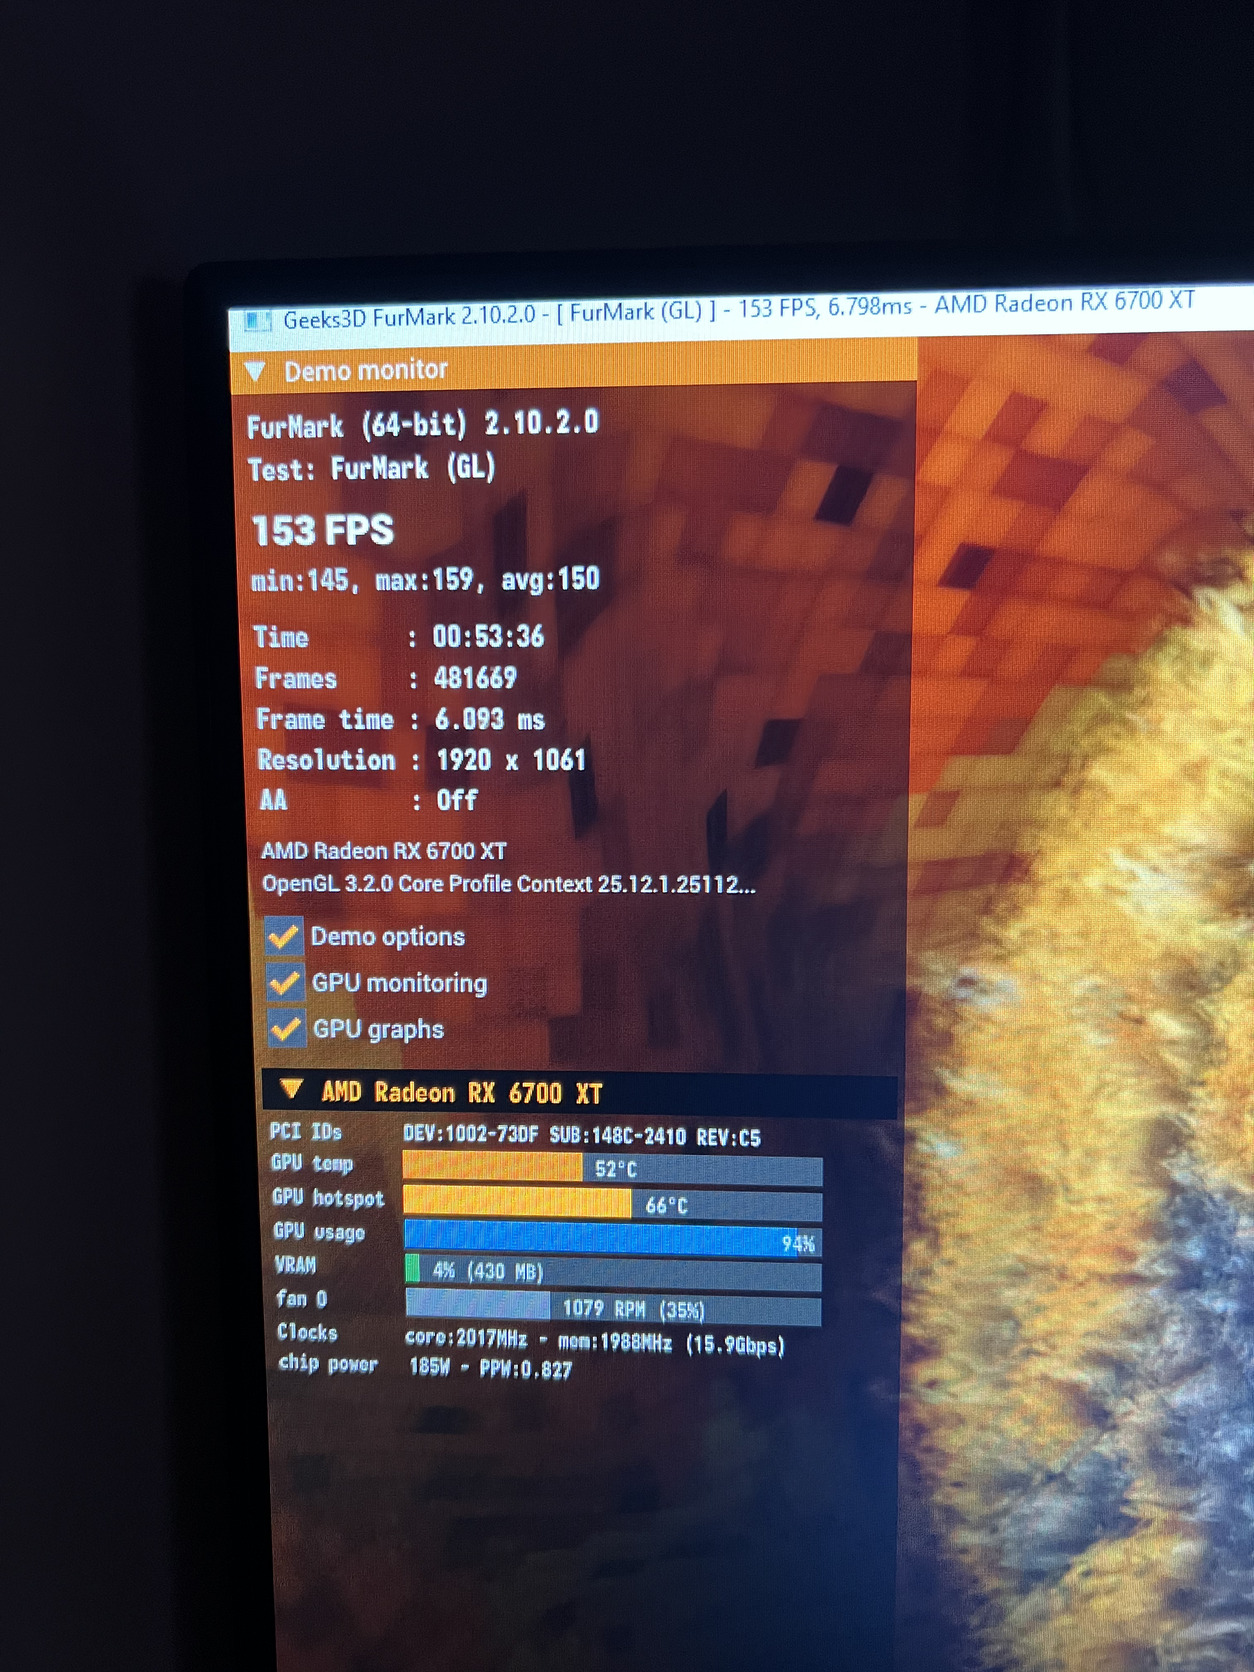Click the Demo monitor header label
Screen dimensions: 1254x1672
[366, 370]
